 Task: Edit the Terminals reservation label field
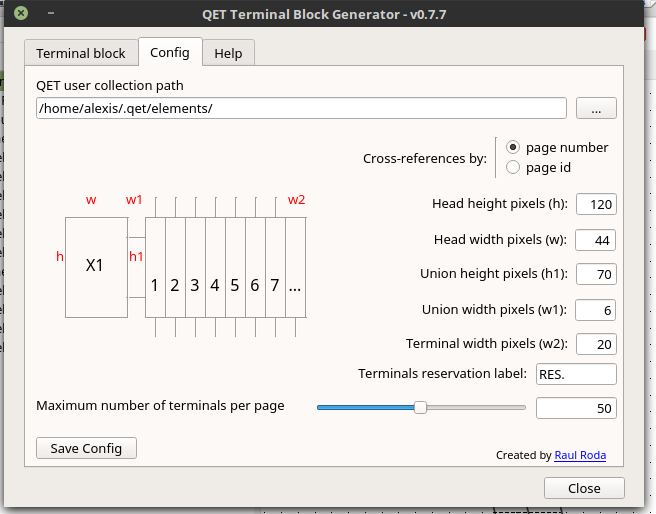click(576, 374)
